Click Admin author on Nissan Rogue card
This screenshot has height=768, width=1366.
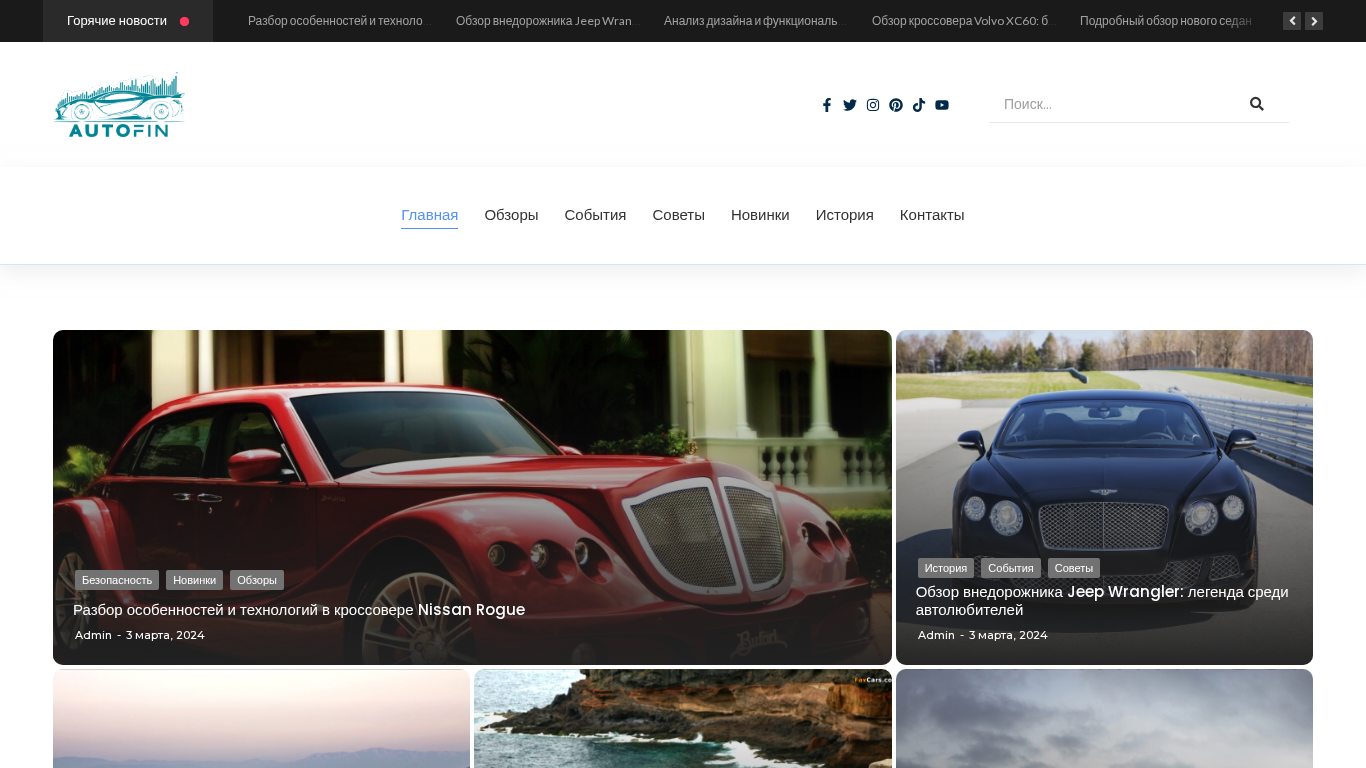pyautogui.click(x=93, y=635)
